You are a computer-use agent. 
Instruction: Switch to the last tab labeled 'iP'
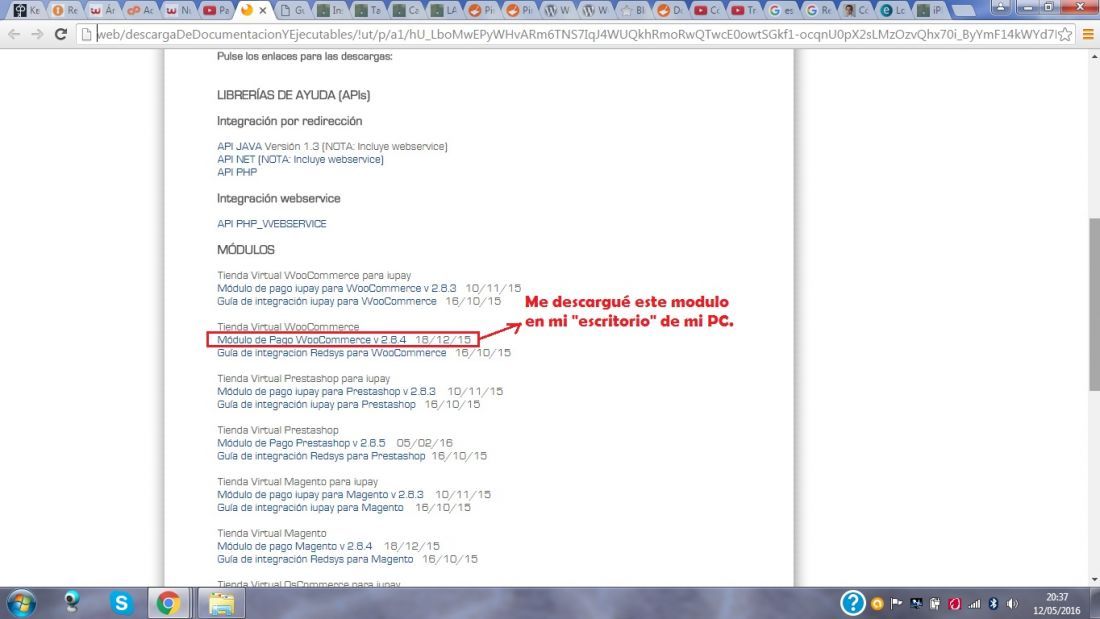931,11
